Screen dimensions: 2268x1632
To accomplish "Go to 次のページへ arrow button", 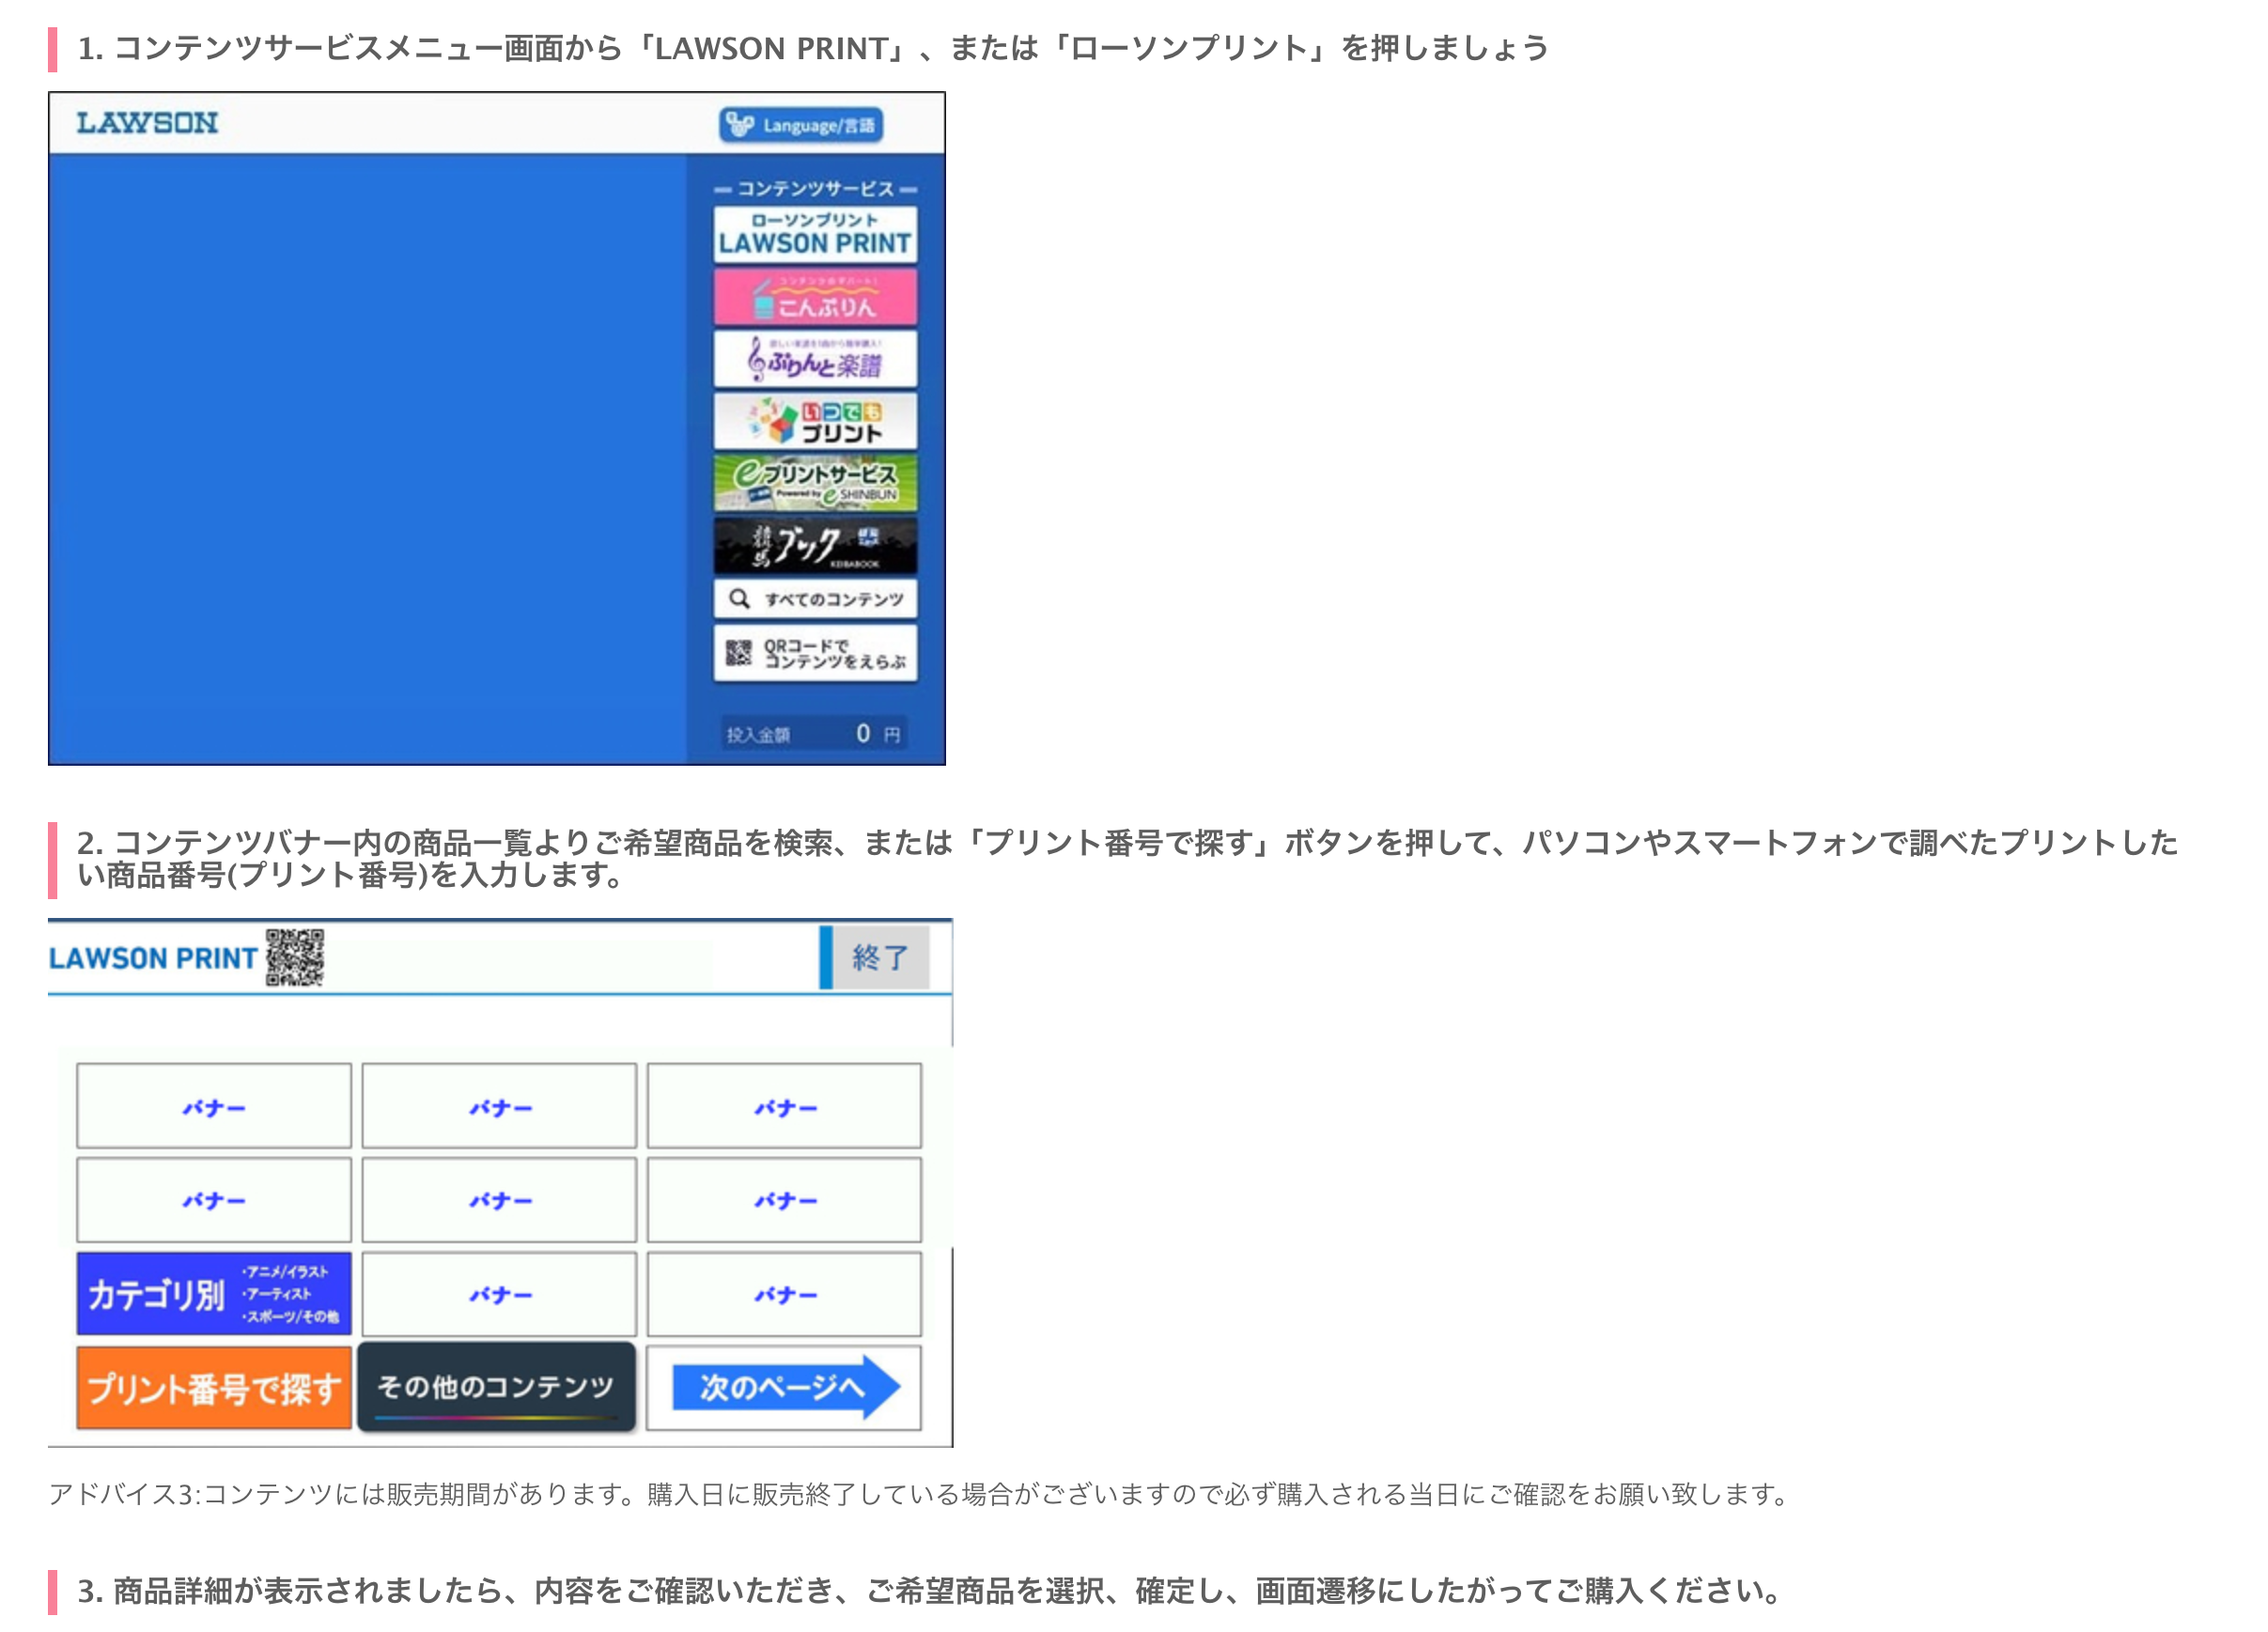I will tap(784, 1386).
